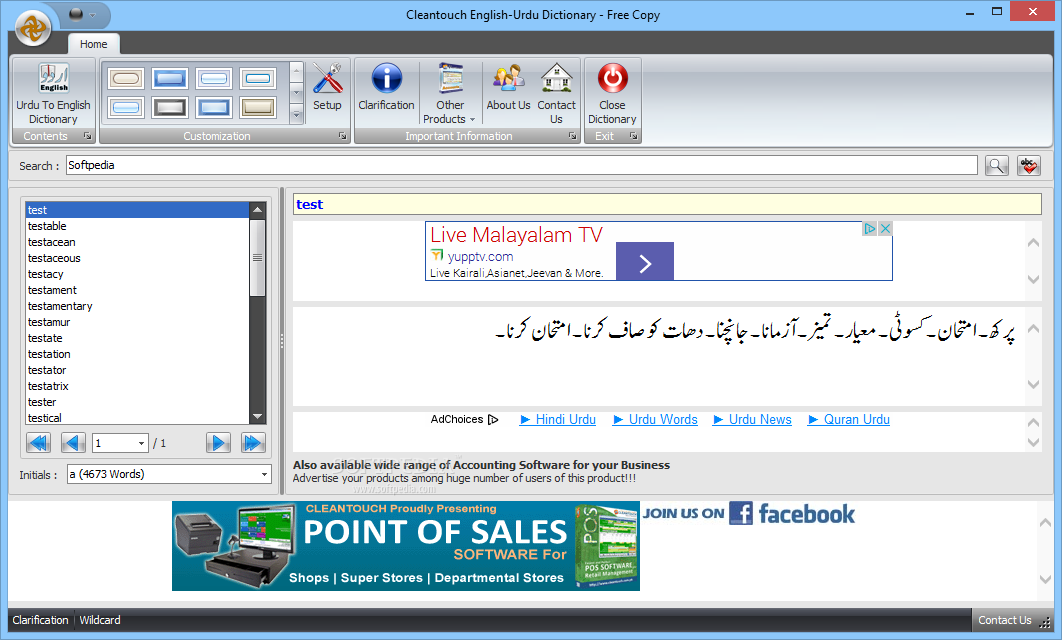Click the application orb logo button
This screenshot has height=640, width=1062.
coord(33,28)
